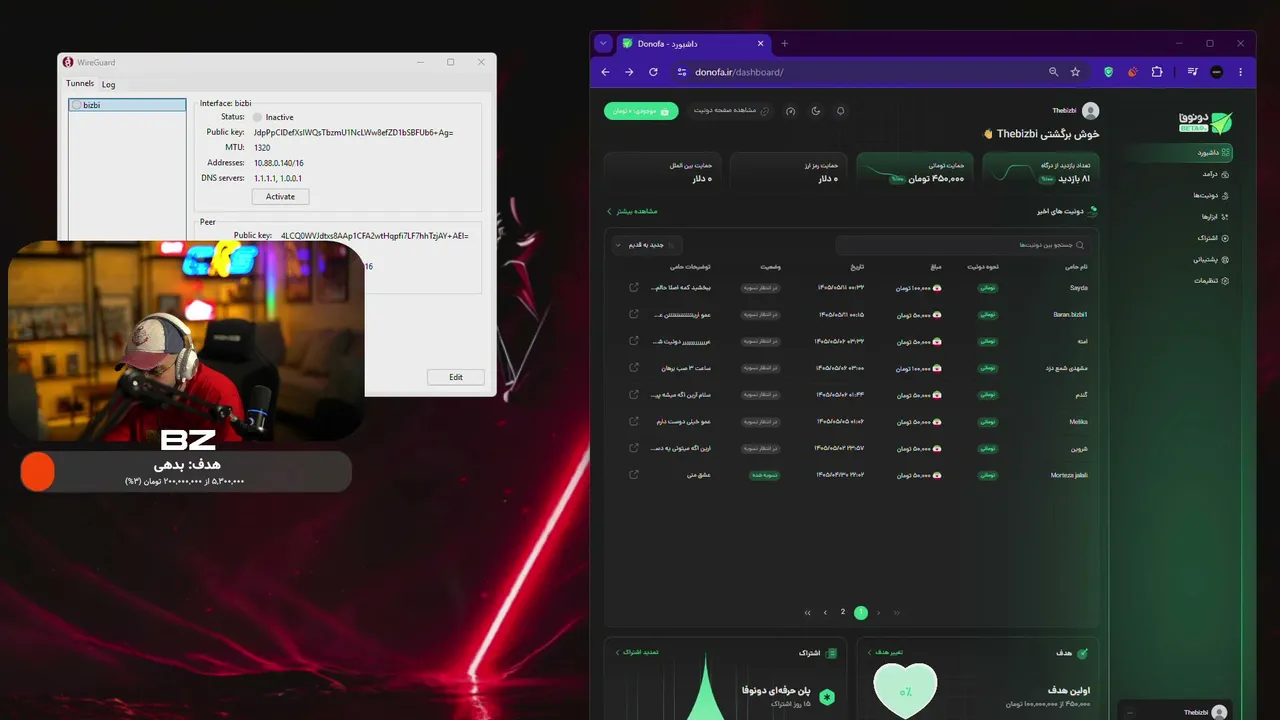This screenshot has height=720, width=1280.
Task: Open the browser profile avatar
Action: coord(1216,72)
